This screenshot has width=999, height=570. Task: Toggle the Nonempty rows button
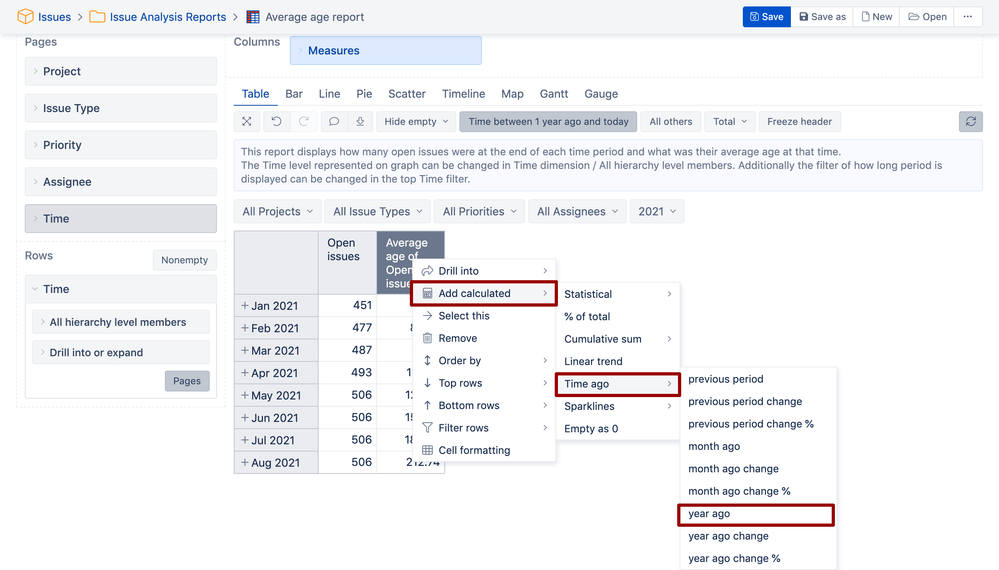click(x=185, y=260)
